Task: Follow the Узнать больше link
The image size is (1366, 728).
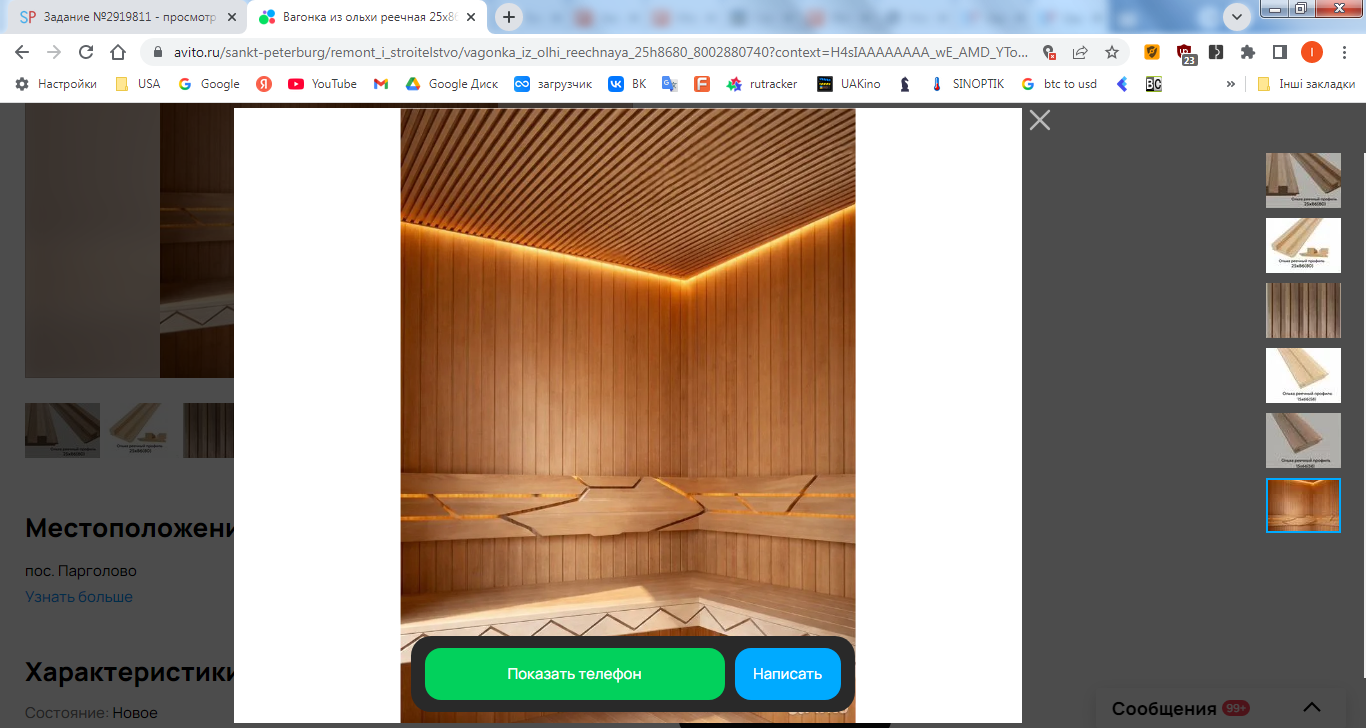Action: (79, 597)
